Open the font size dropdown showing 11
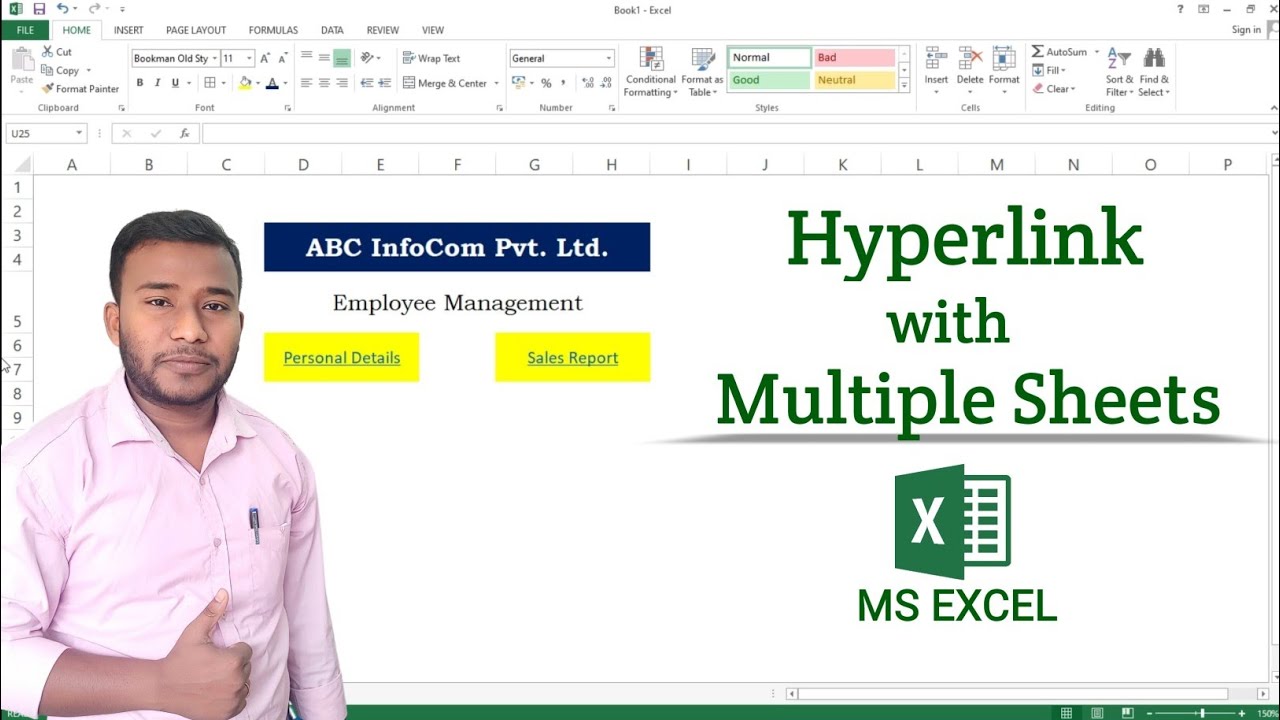Viewport: 1280px width, 720px height. (x=237, y=58)
